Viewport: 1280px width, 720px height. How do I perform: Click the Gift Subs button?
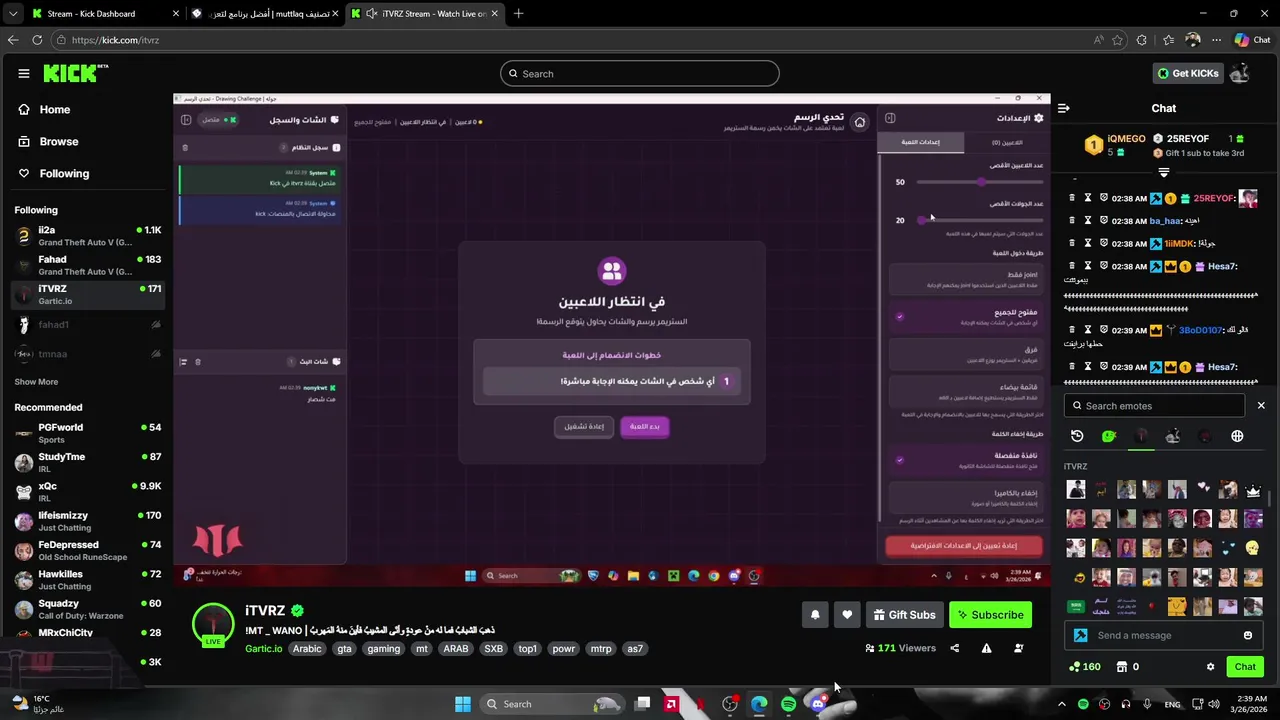pos(904,615)
